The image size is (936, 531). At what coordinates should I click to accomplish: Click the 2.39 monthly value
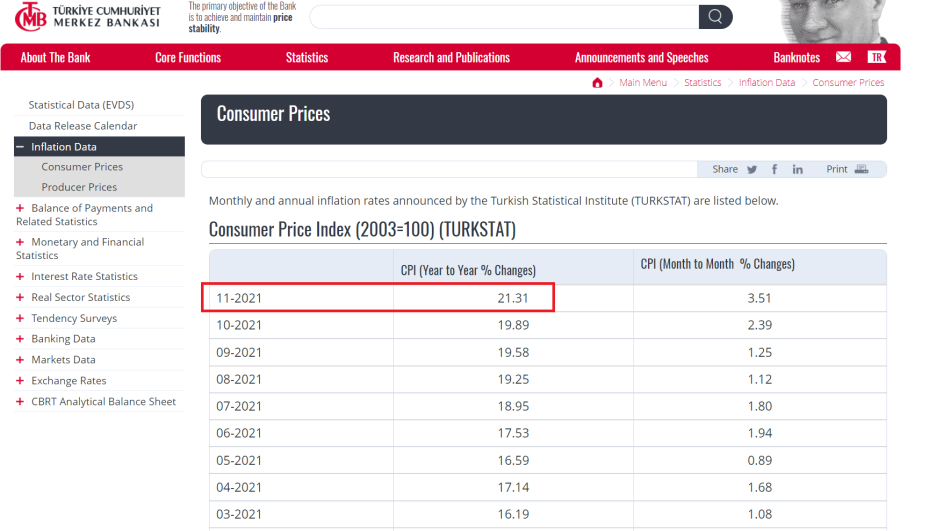click(760, 325)
